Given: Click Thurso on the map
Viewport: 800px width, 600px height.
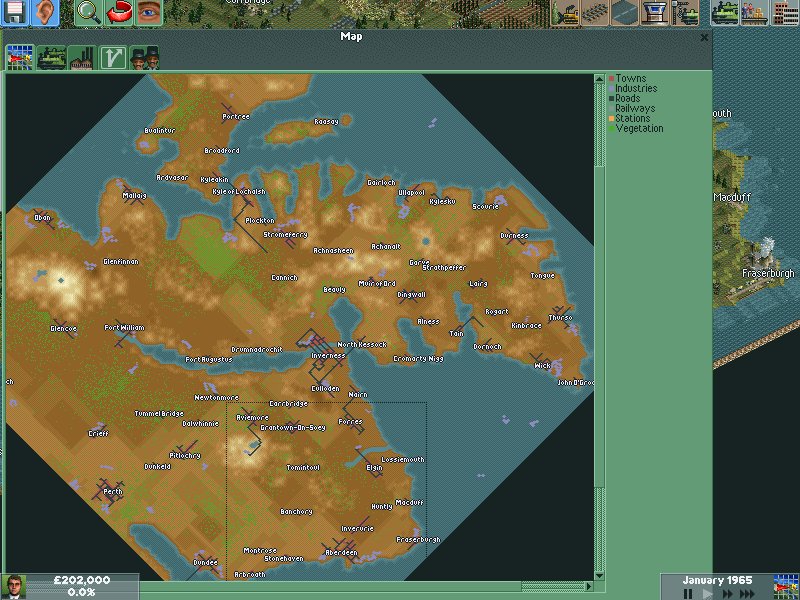Looking at the screenshot, I should pos(560,317).
